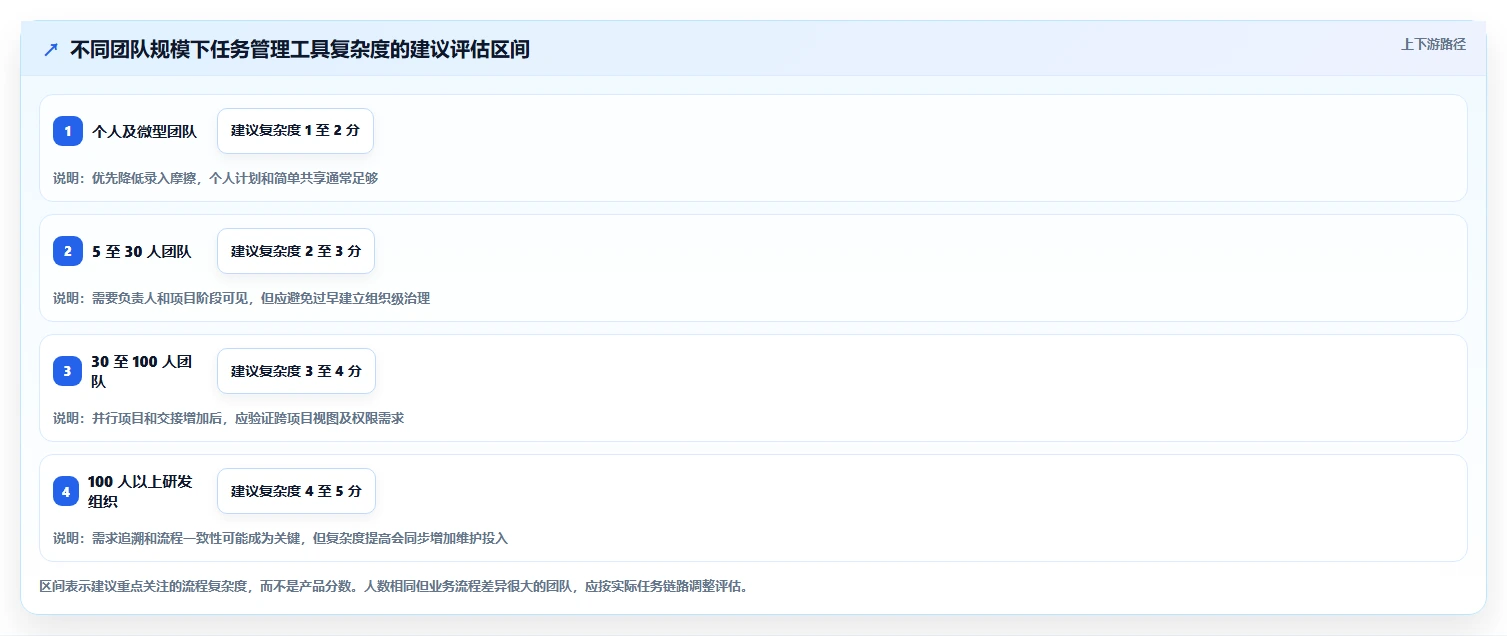The width and height of the screenshot is (1507, 636).
Task: Click step number 1 badge
Action: (68, 131)
